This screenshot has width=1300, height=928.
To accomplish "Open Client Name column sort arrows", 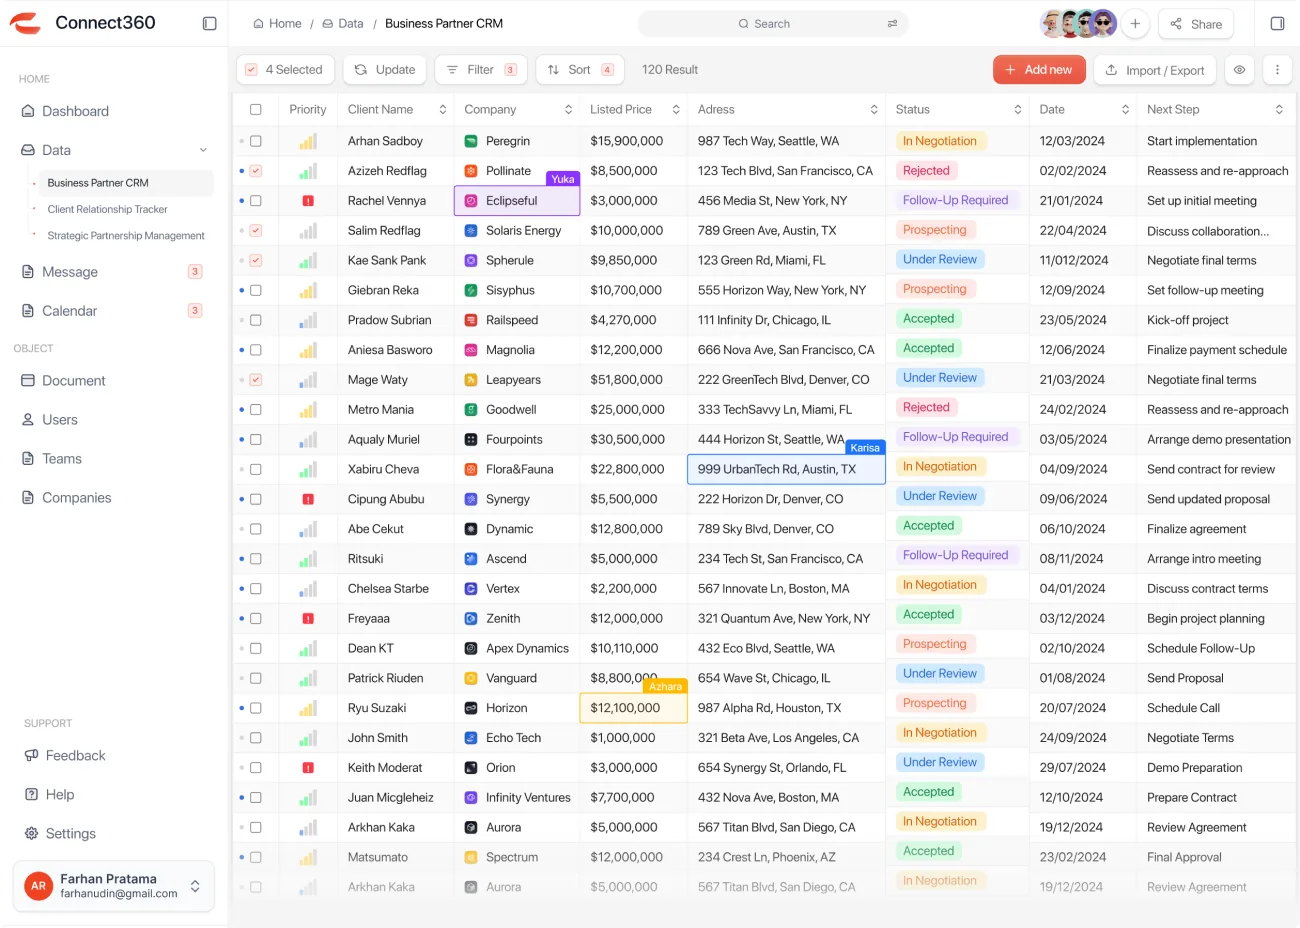I will coord(442,110).
